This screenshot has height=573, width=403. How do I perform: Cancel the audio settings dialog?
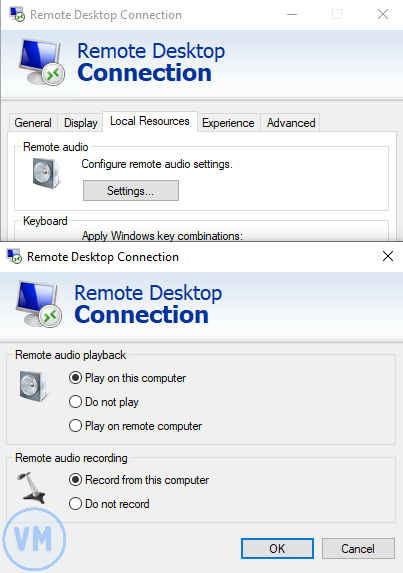pos(358,548)
